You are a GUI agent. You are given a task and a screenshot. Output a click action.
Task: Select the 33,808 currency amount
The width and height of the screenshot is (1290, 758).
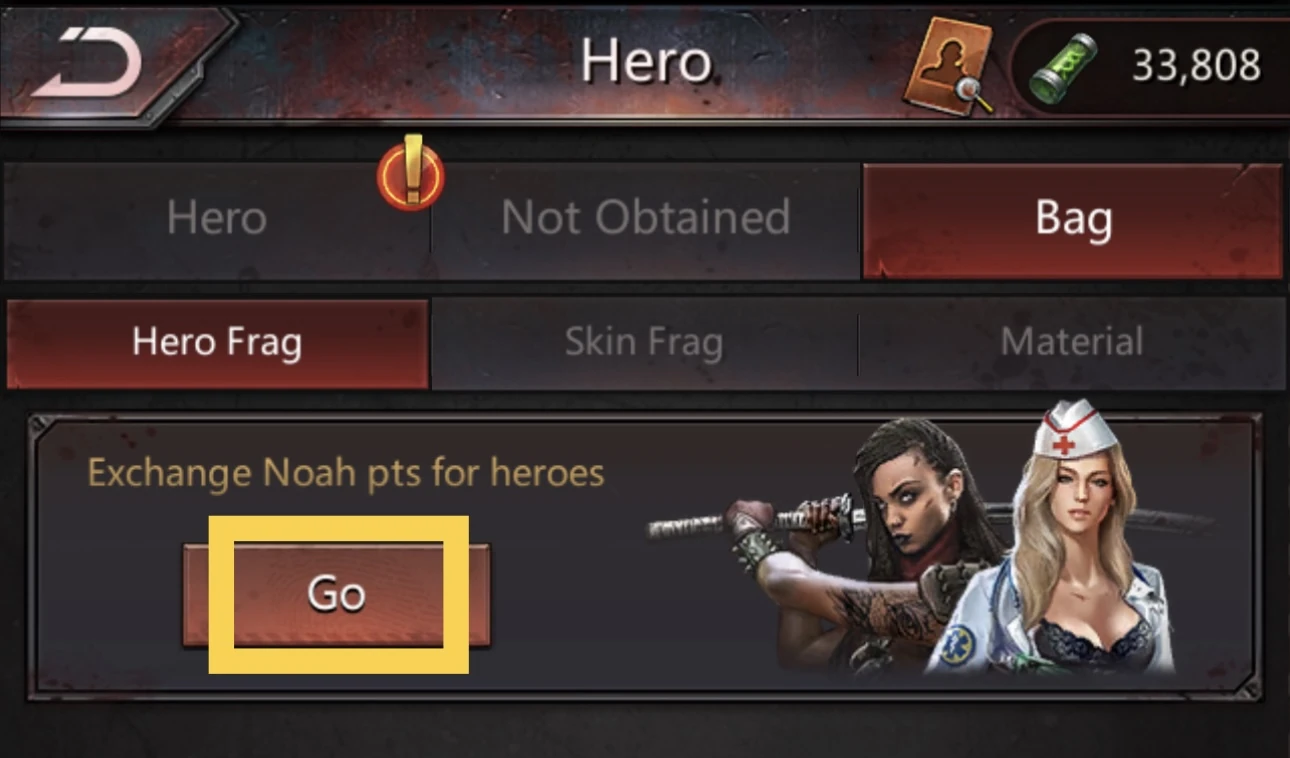point(1195,67)
